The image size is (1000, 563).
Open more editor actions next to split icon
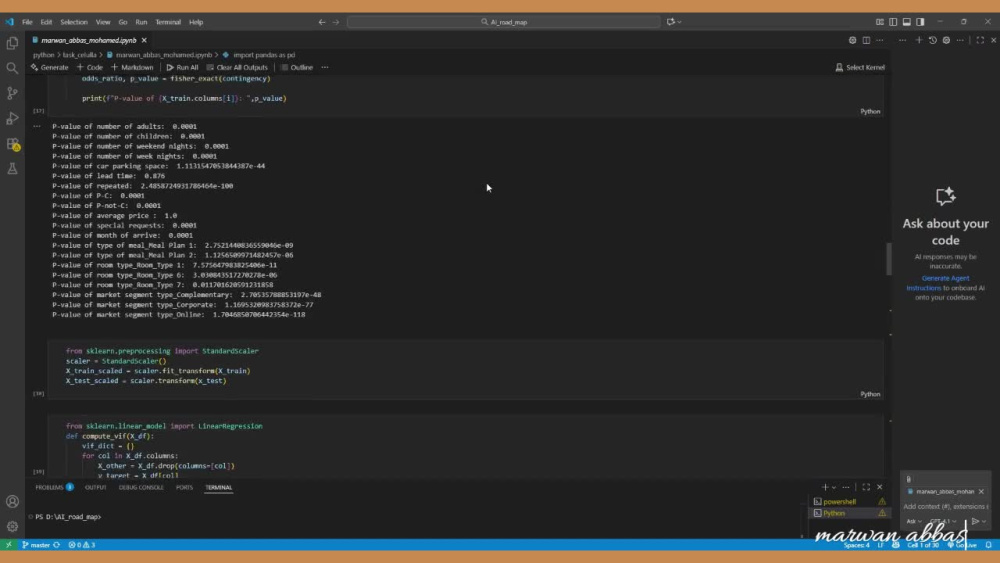point(879,40)
